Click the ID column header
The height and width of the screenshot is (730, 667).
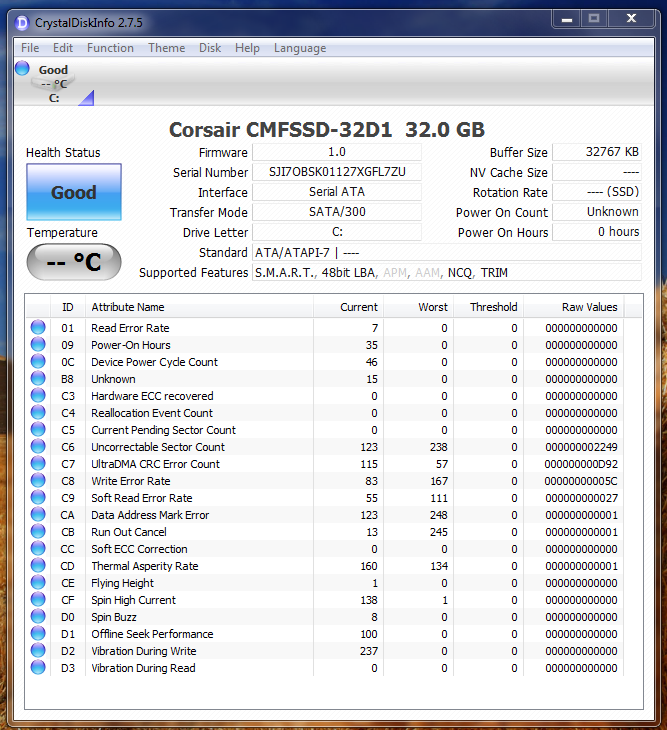coord(68,307)
